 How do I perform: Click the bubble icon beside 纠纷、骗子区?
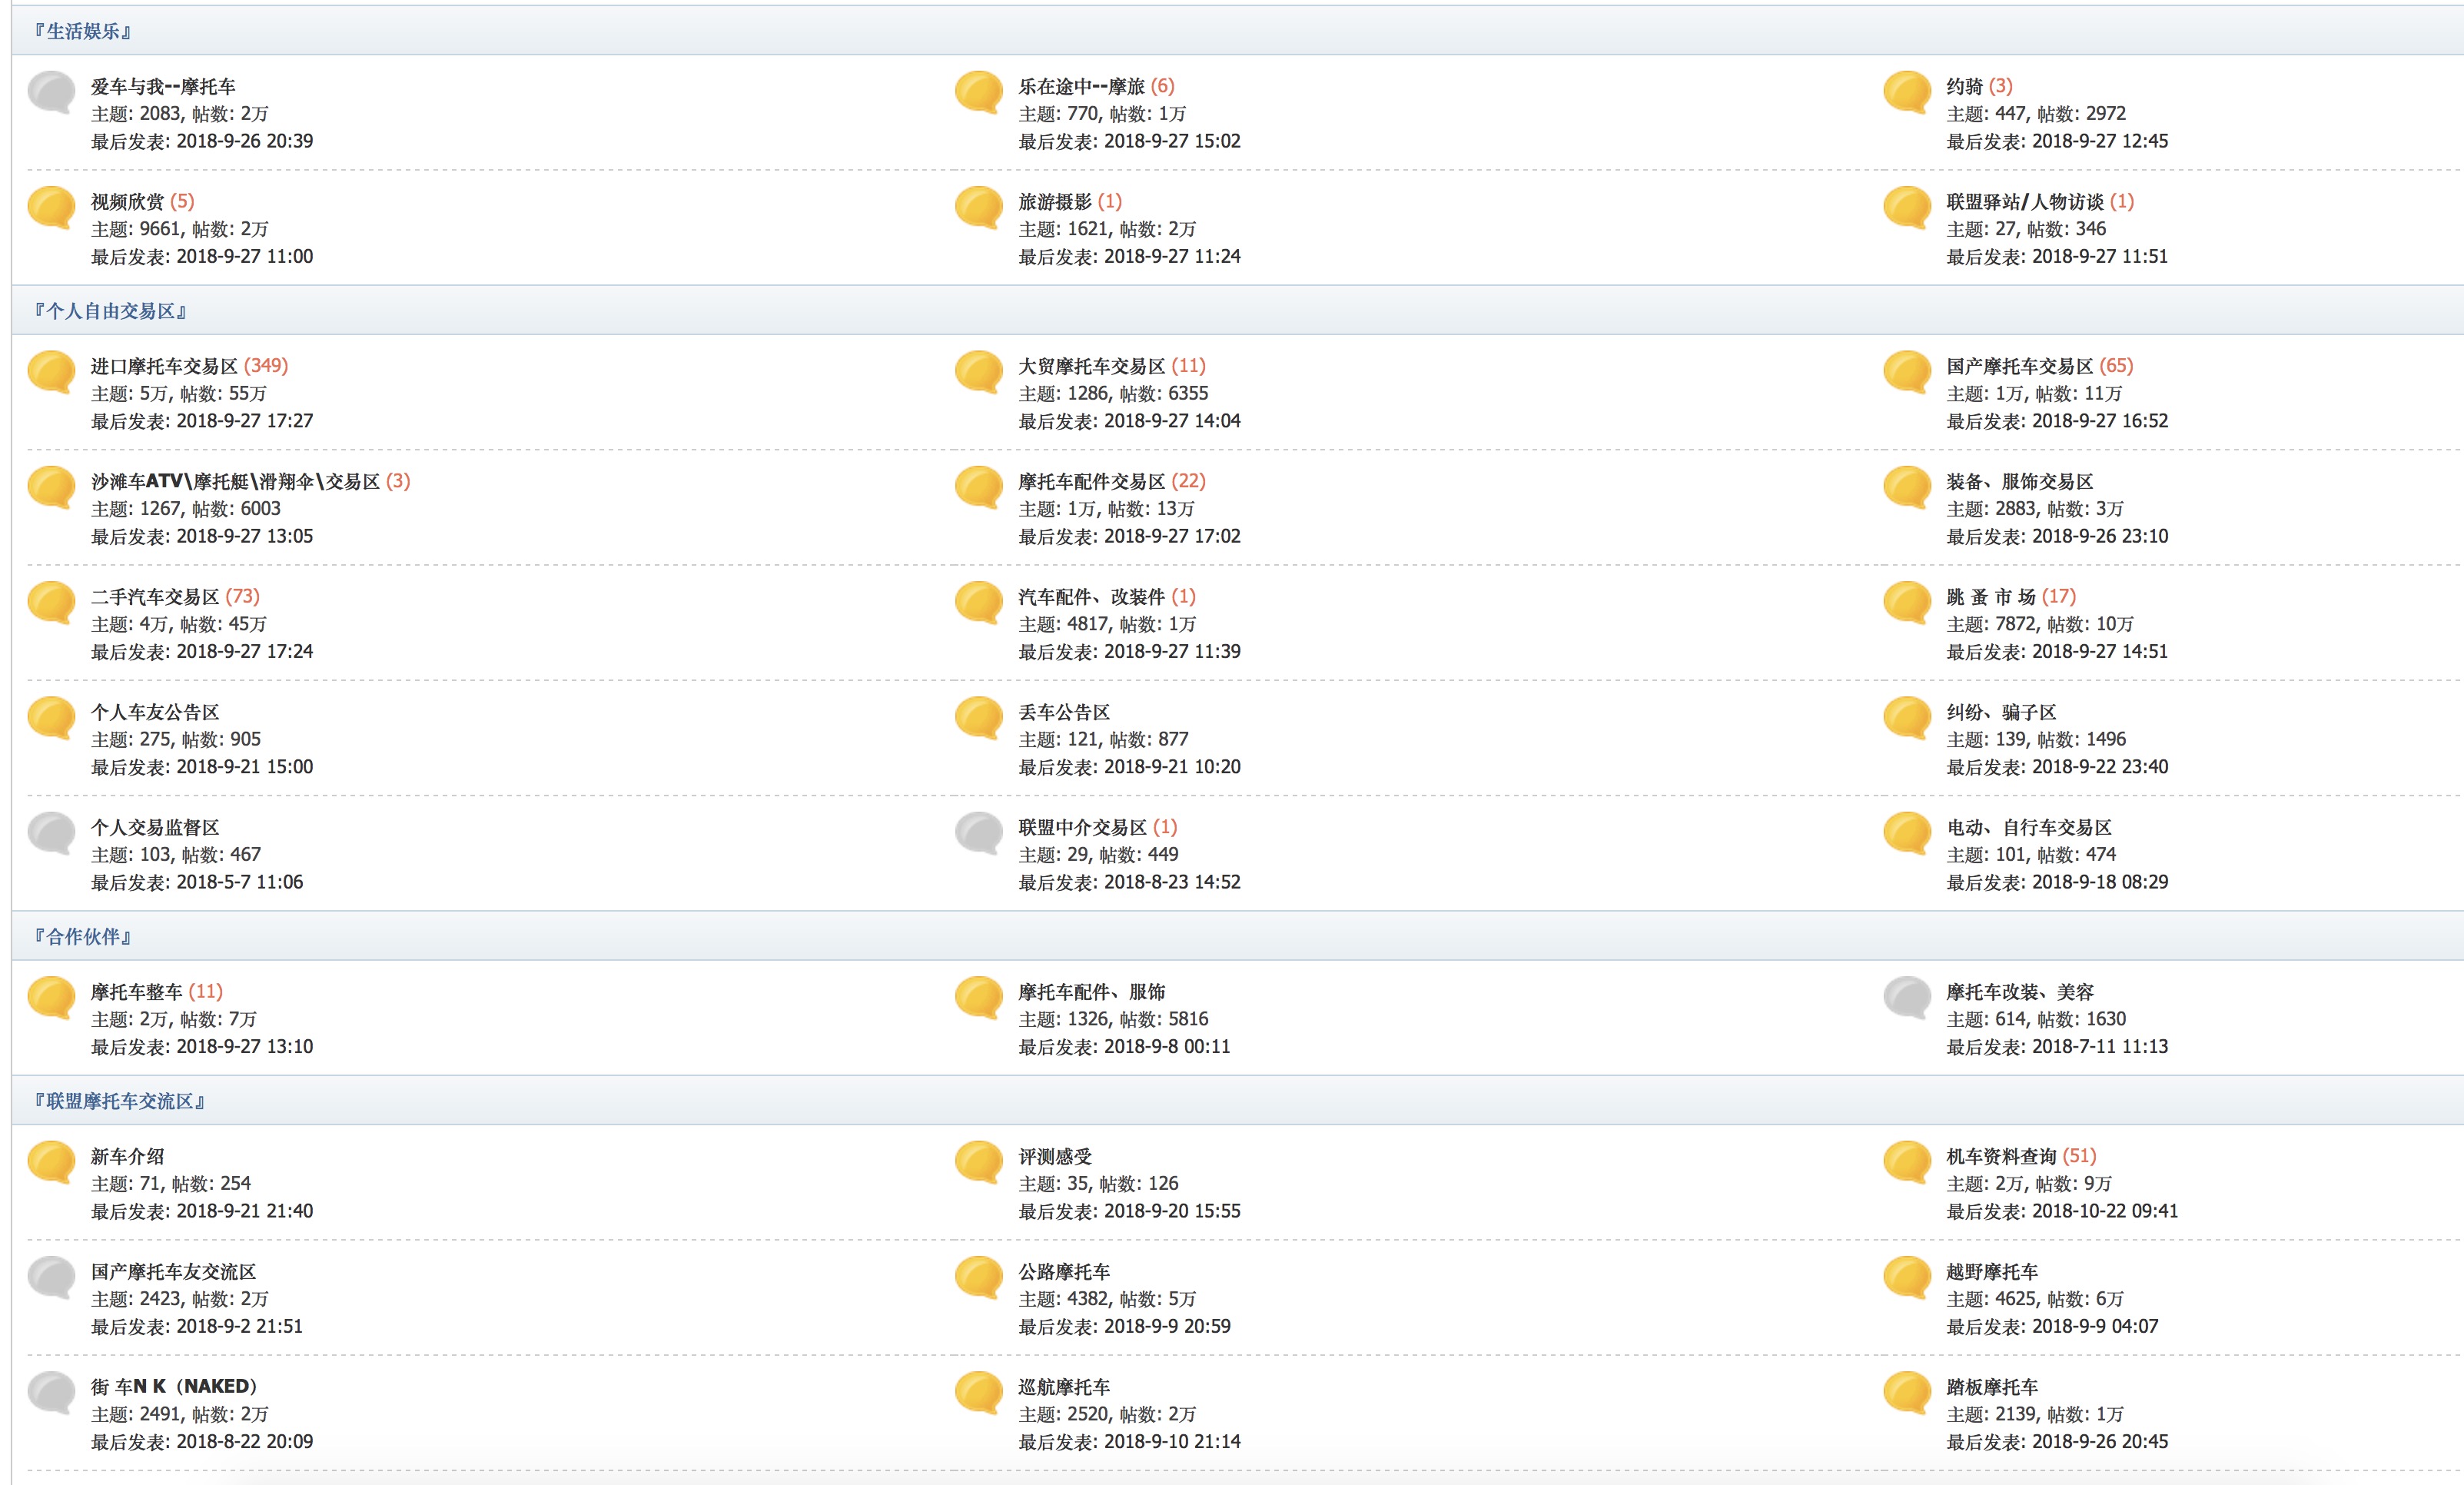coord(1907,717)
